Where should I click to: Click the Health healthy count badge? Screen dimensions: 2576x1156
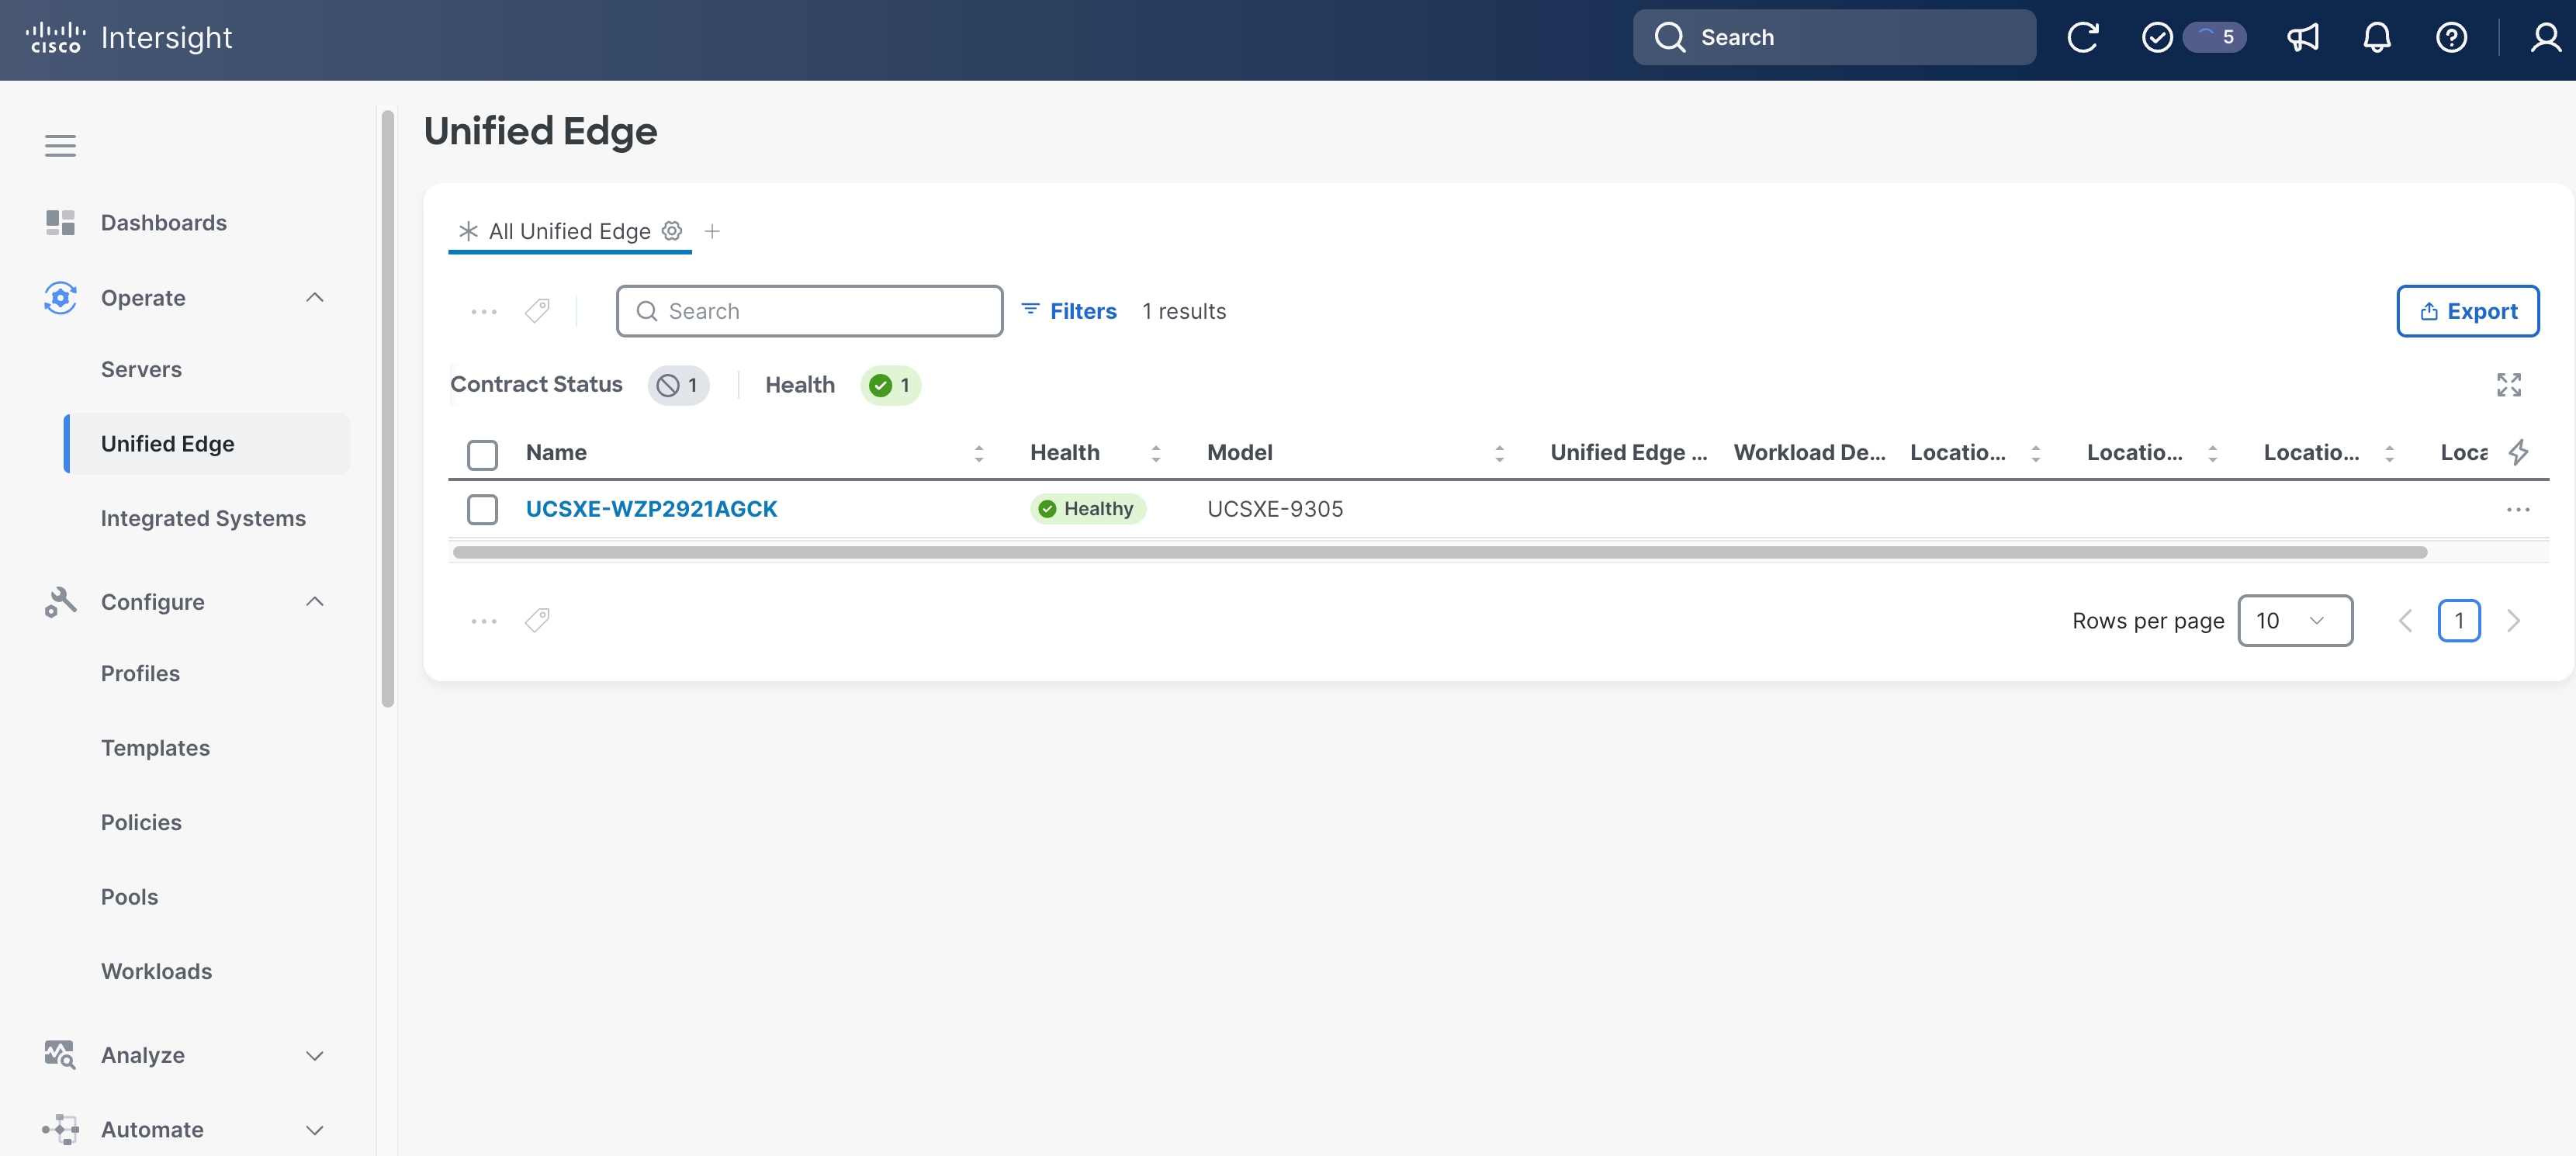point(890,385)
